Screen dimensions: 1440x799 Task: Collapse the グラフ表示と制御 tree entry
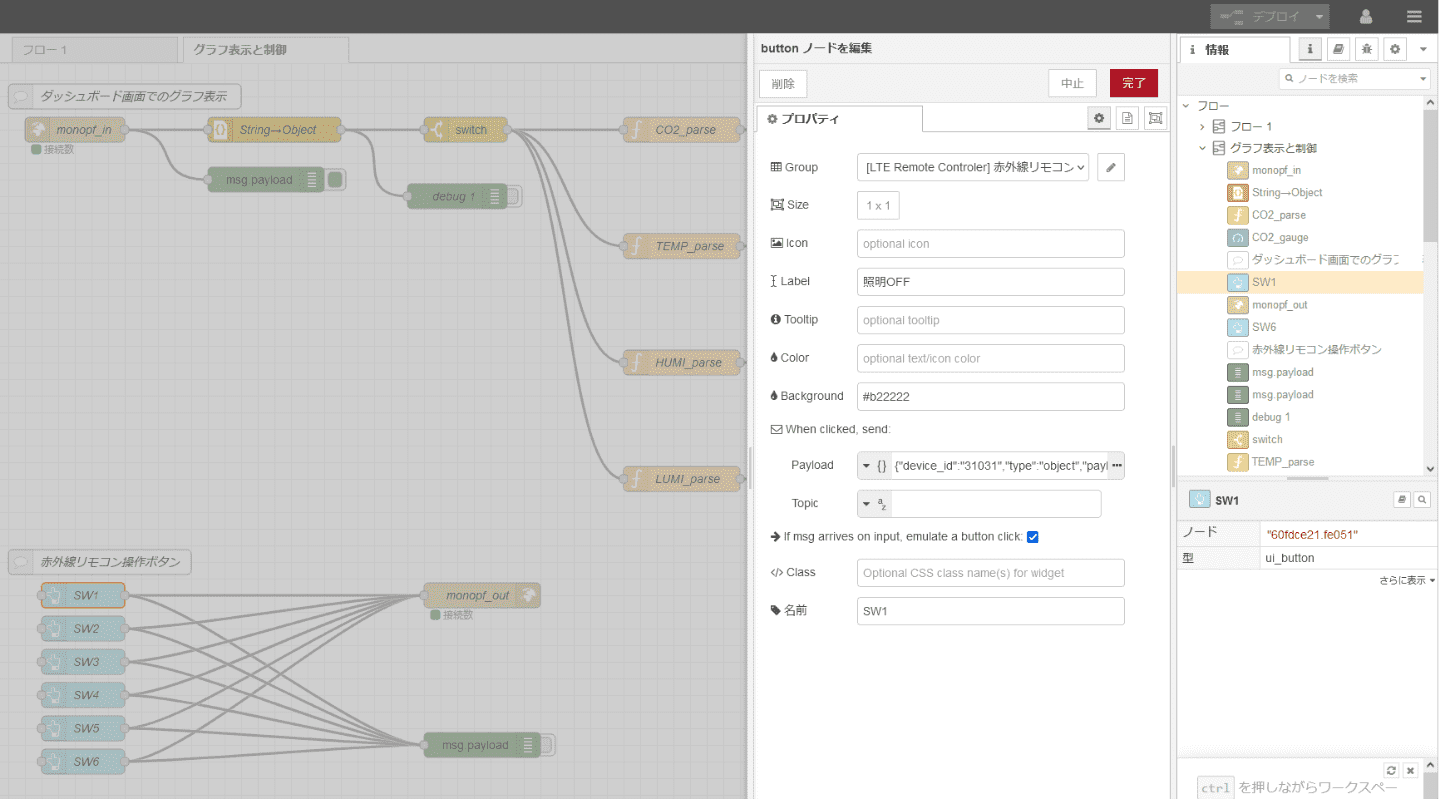pos(1203,148)
